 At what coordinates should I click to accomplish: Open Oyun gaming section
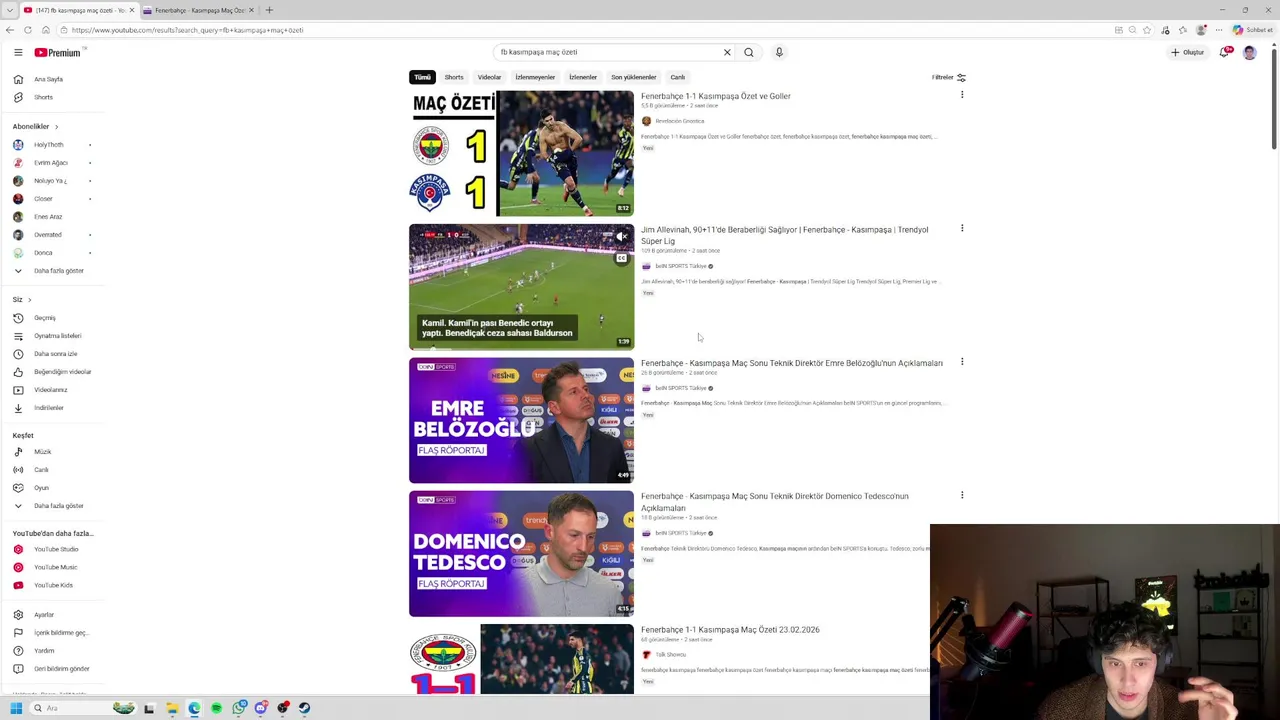(x=41, y=488)
